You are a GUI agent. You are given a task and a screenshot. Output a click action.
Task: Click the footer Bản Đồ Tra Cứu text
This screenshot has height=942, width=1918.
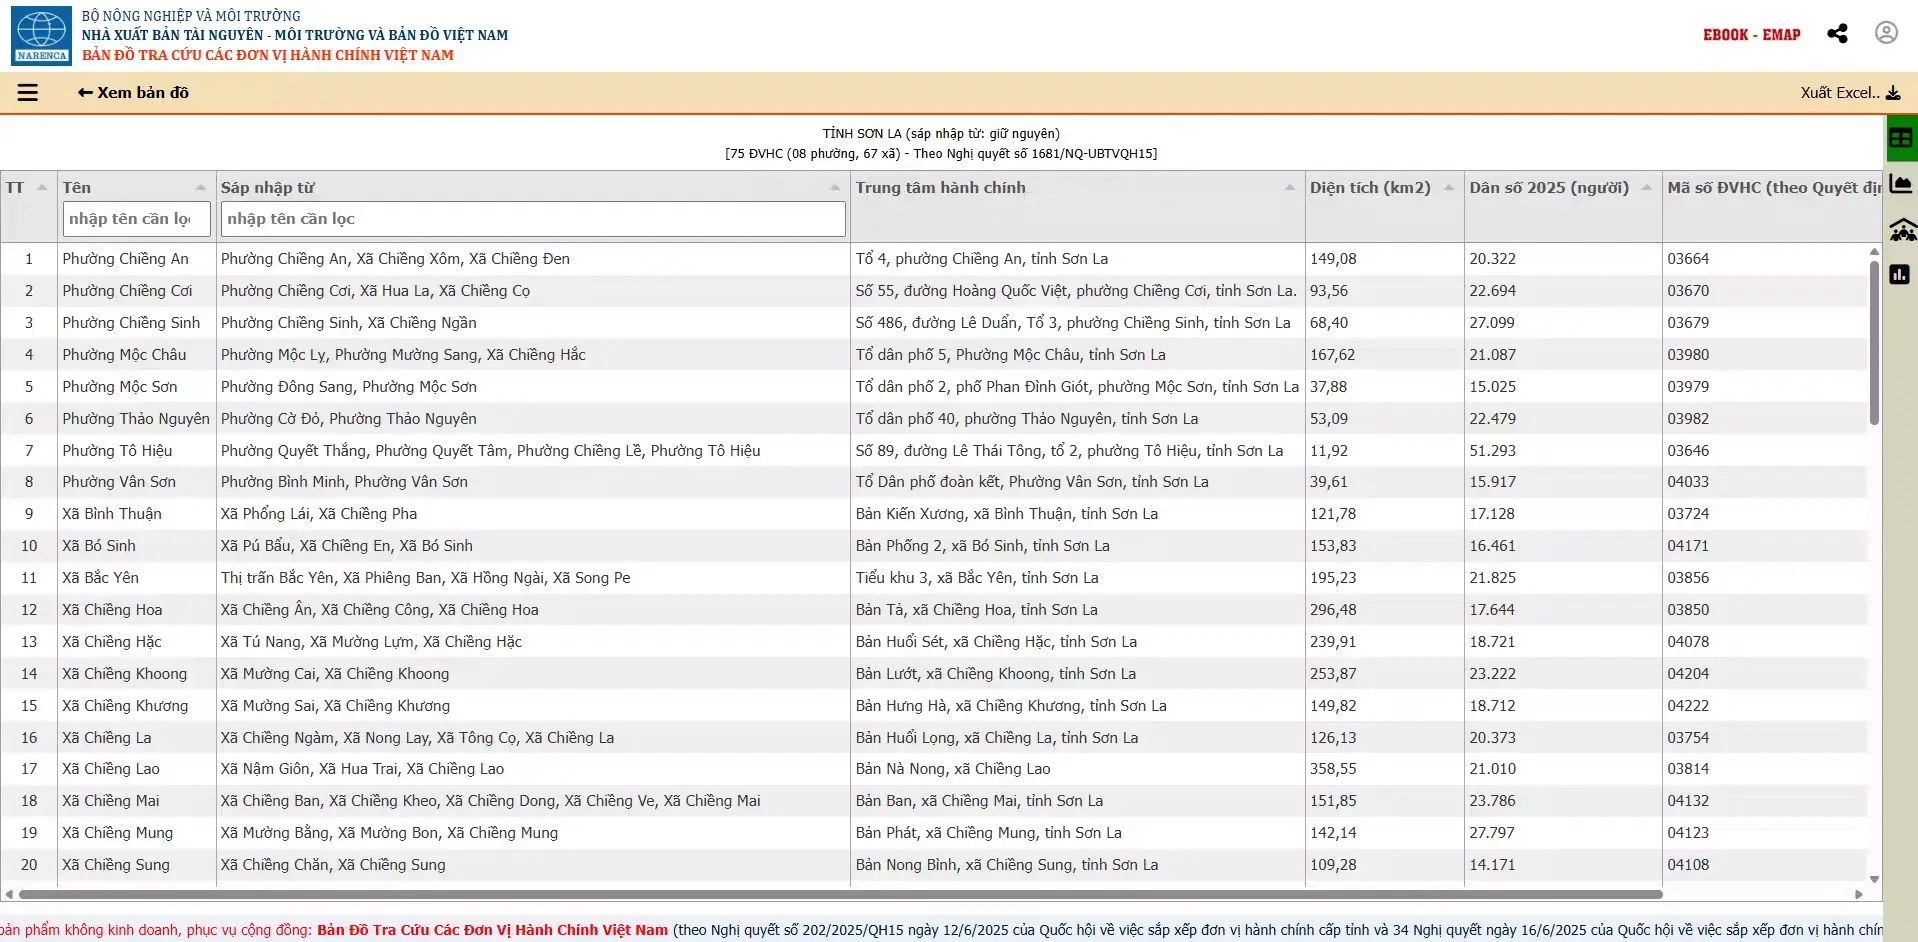(x=492, y=930)
